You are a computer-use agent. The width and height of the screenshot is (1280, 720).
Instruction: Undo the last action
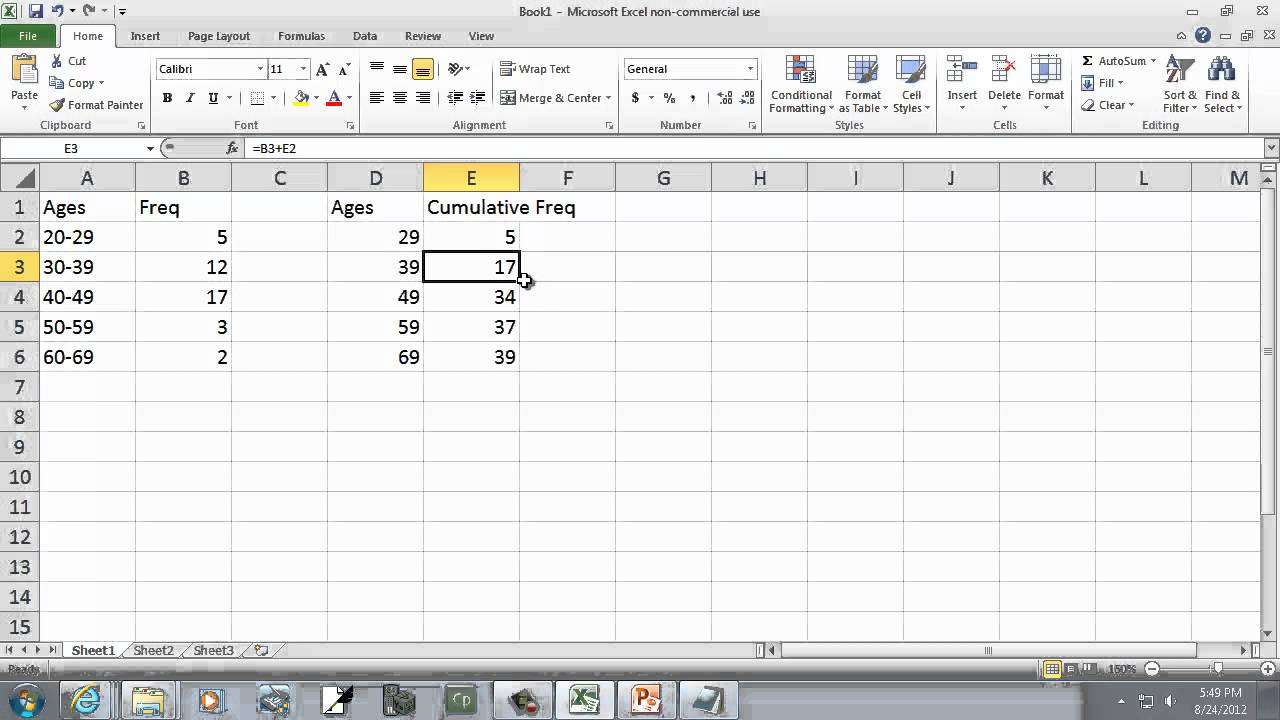click(57, 11)
